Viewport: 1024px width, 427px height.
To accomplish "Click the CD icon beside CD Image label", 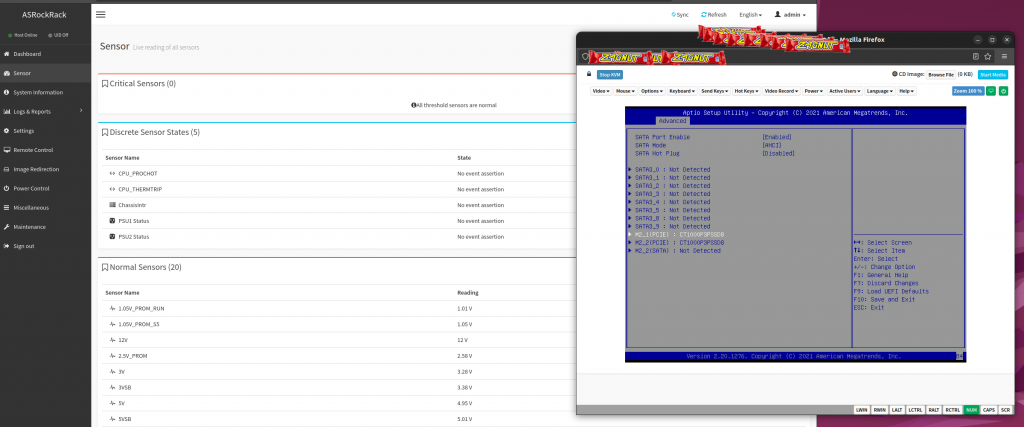I will tap(895, 74).
